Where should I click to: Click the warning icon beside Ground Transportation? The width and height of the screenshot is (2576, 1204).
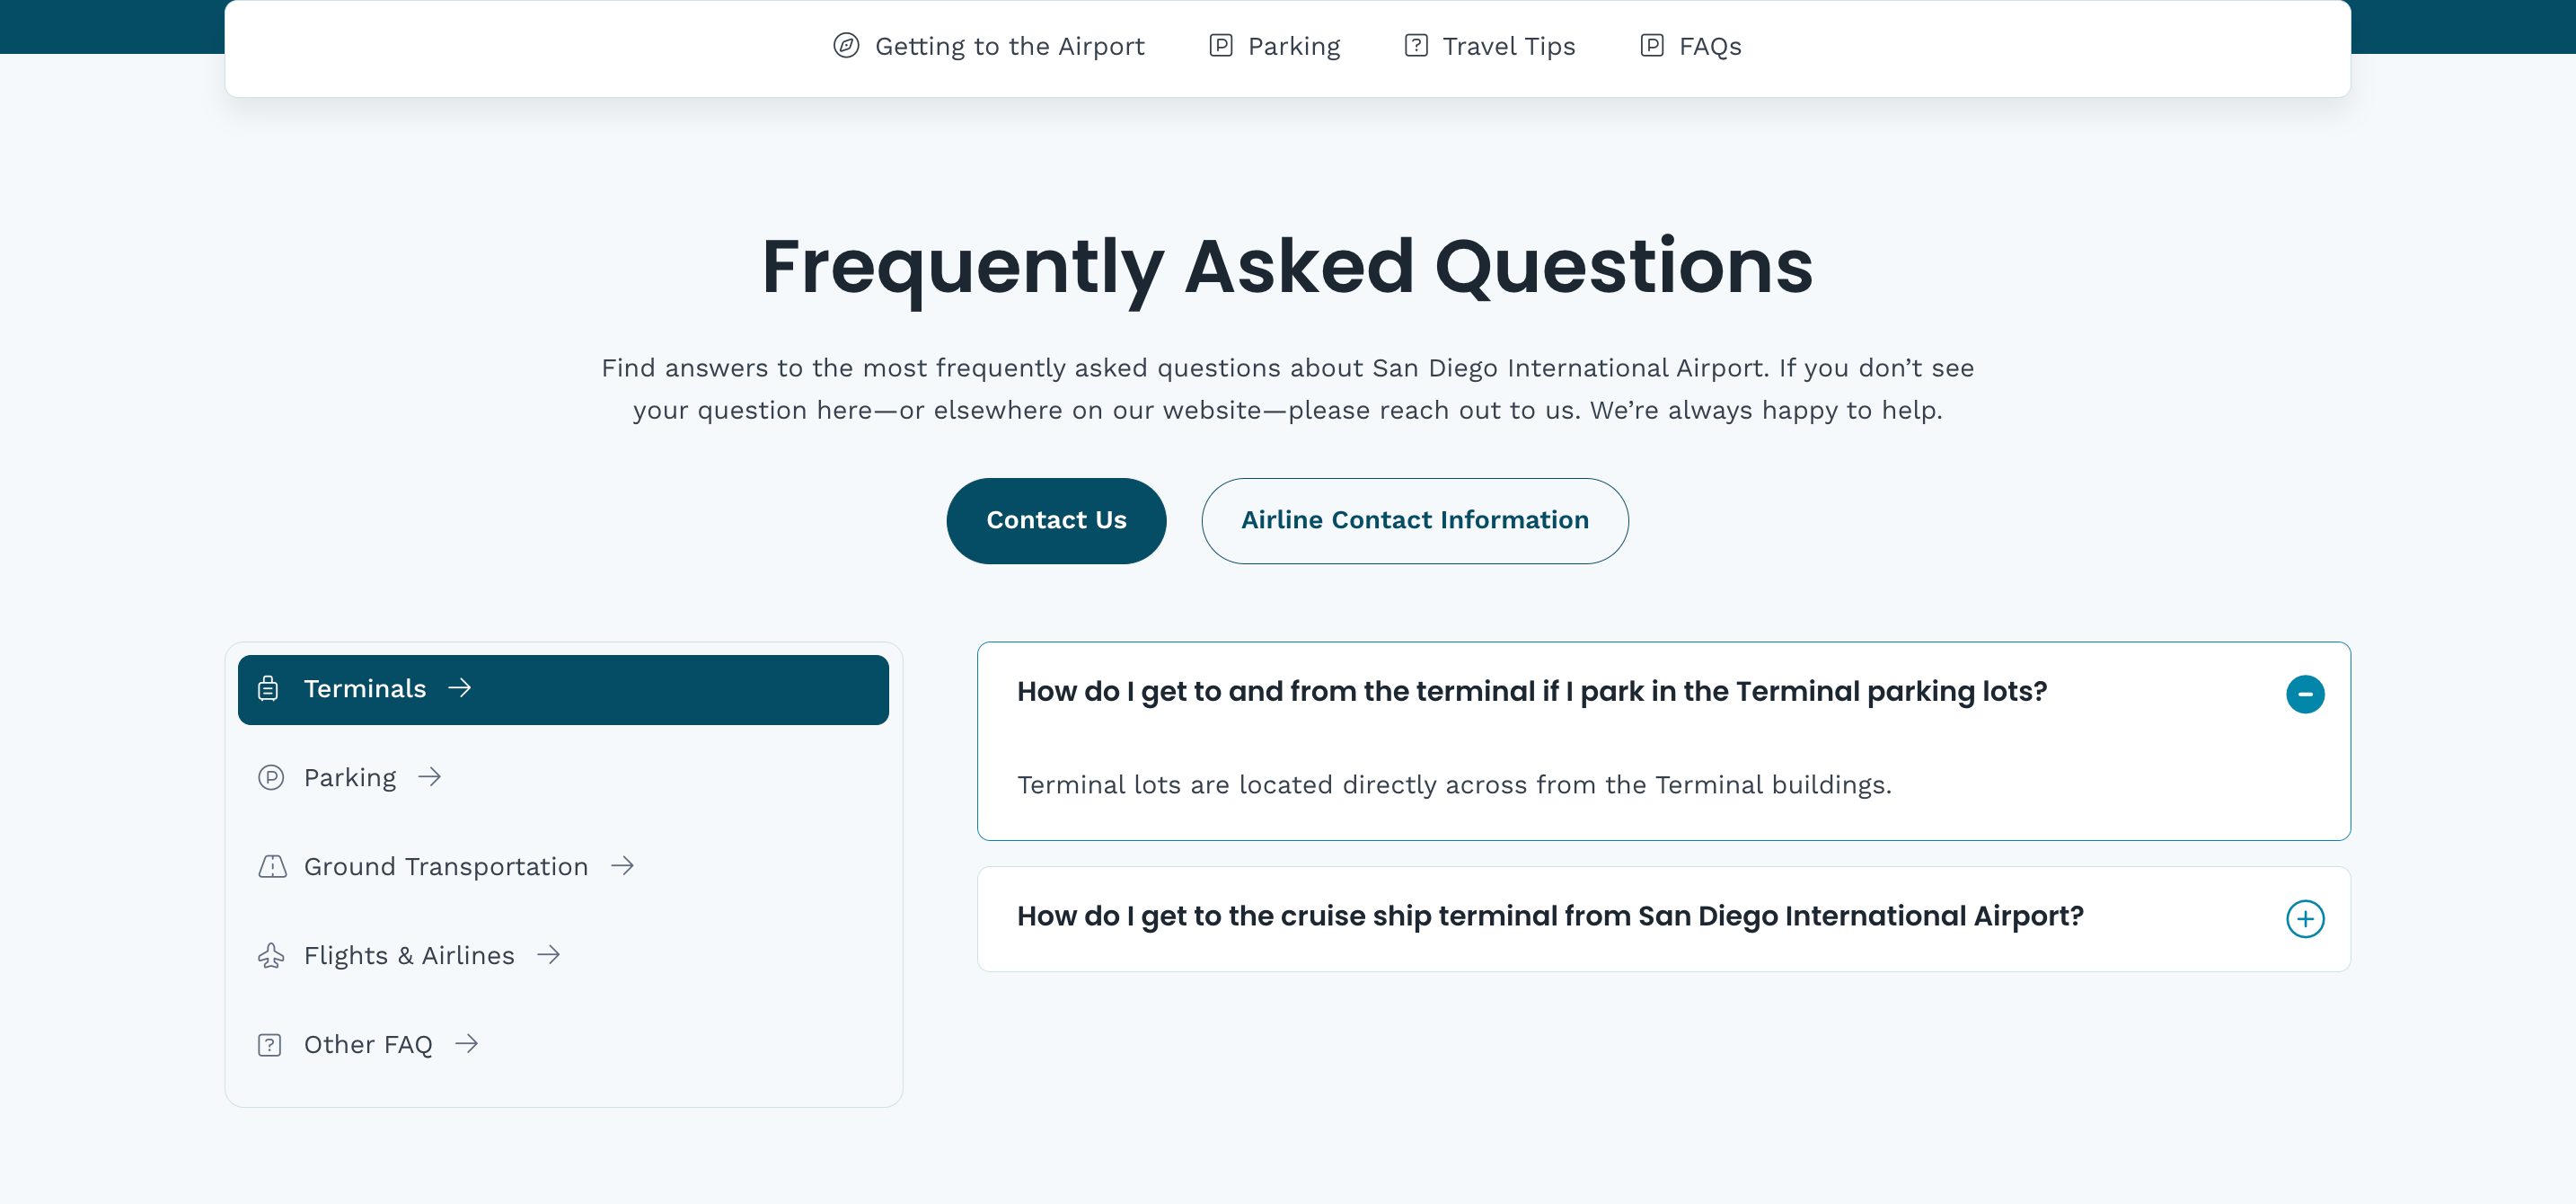click(271, 867)
